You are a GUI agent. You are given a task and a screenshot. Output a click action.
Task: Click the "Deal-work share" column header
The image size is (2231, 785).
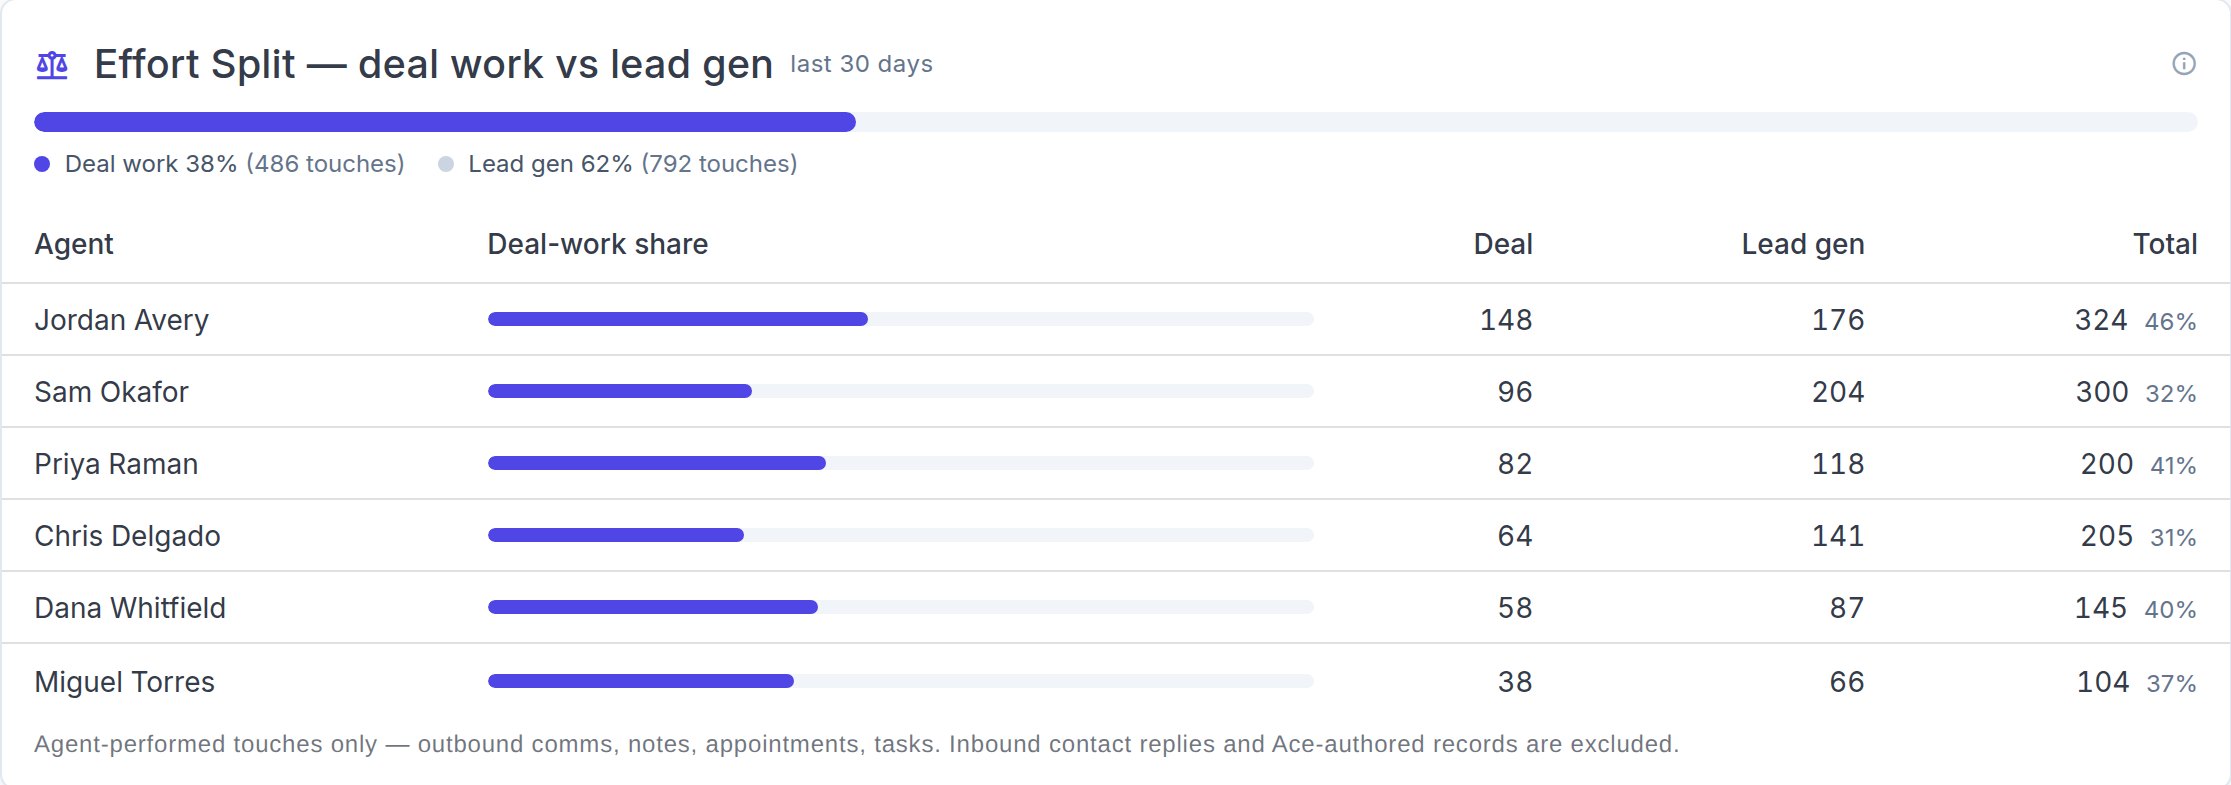coord(598,244)
